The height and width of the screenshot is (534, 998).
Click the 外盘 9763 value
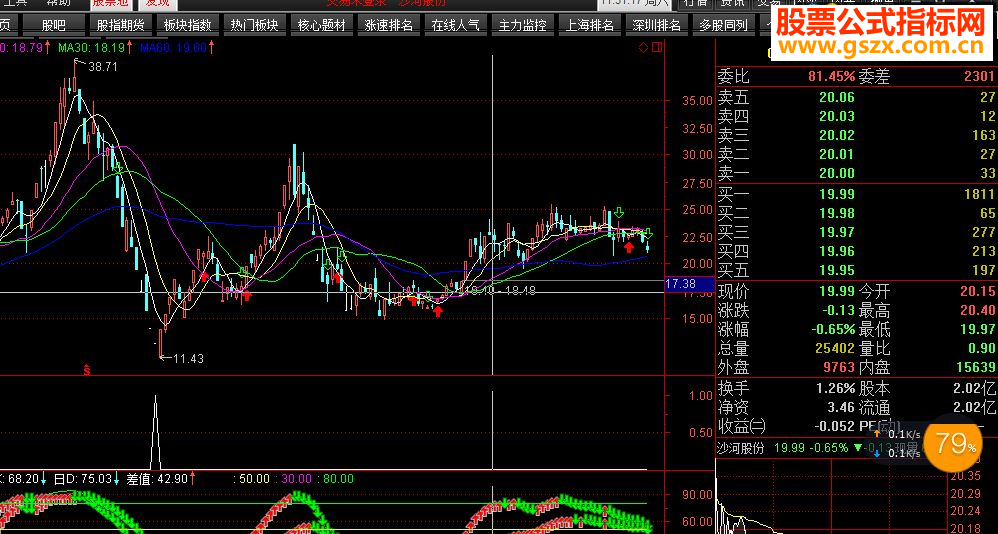(839, 367)
